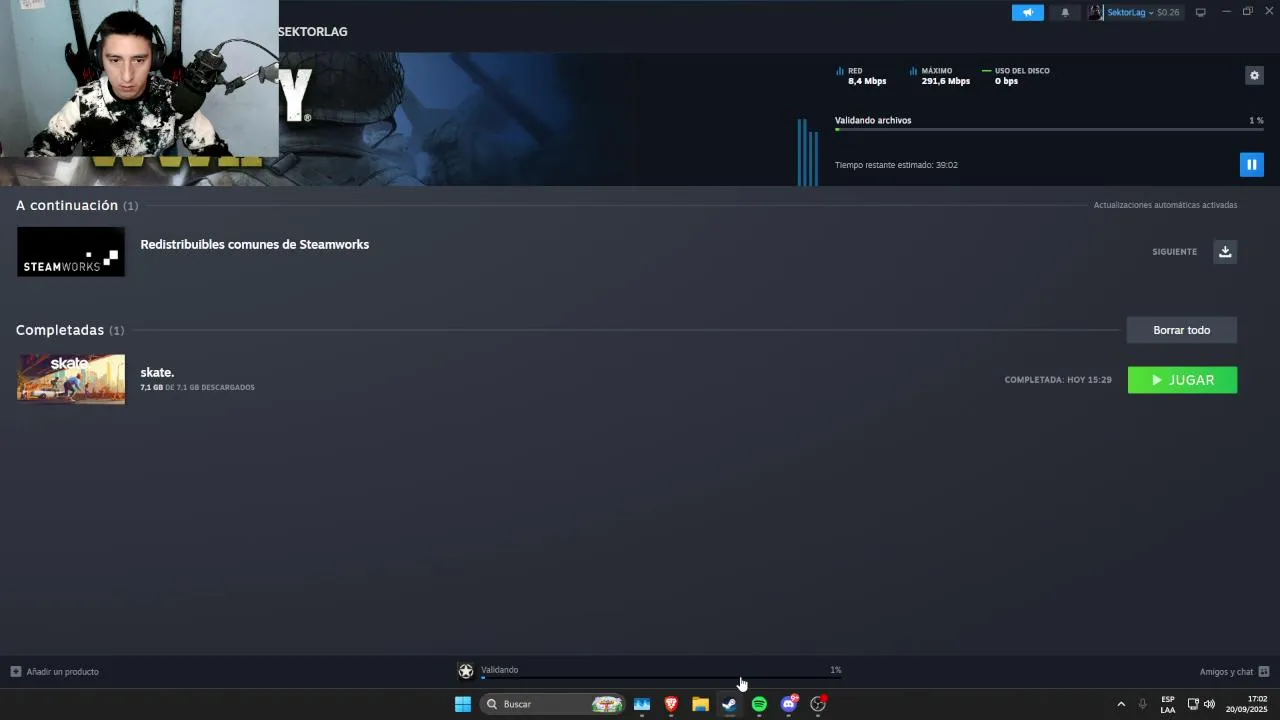Click Tiempo restante estimado text

[896, 165]
